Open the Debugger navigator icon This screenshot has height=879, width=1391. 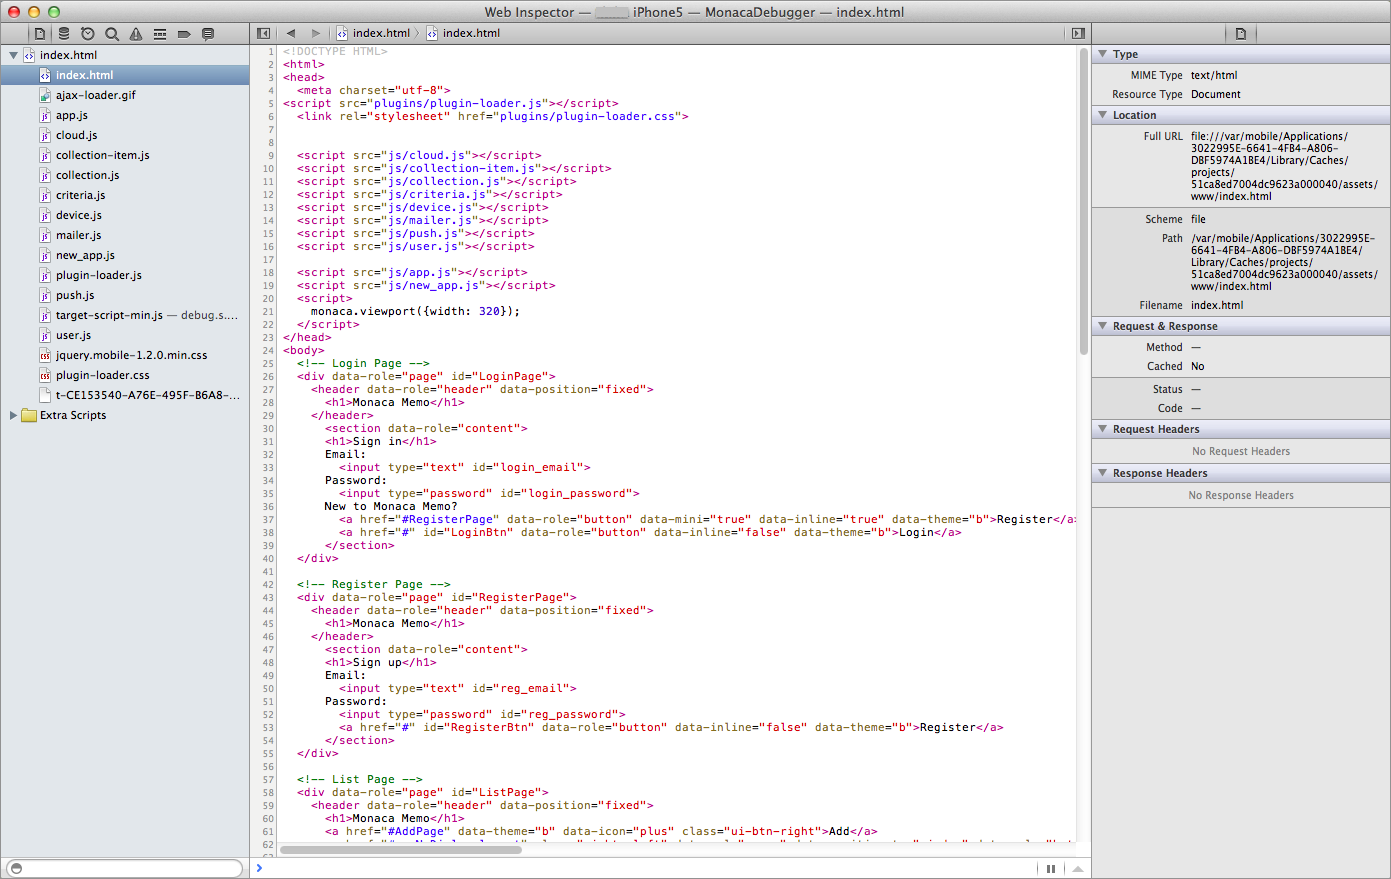pos(160,33)
